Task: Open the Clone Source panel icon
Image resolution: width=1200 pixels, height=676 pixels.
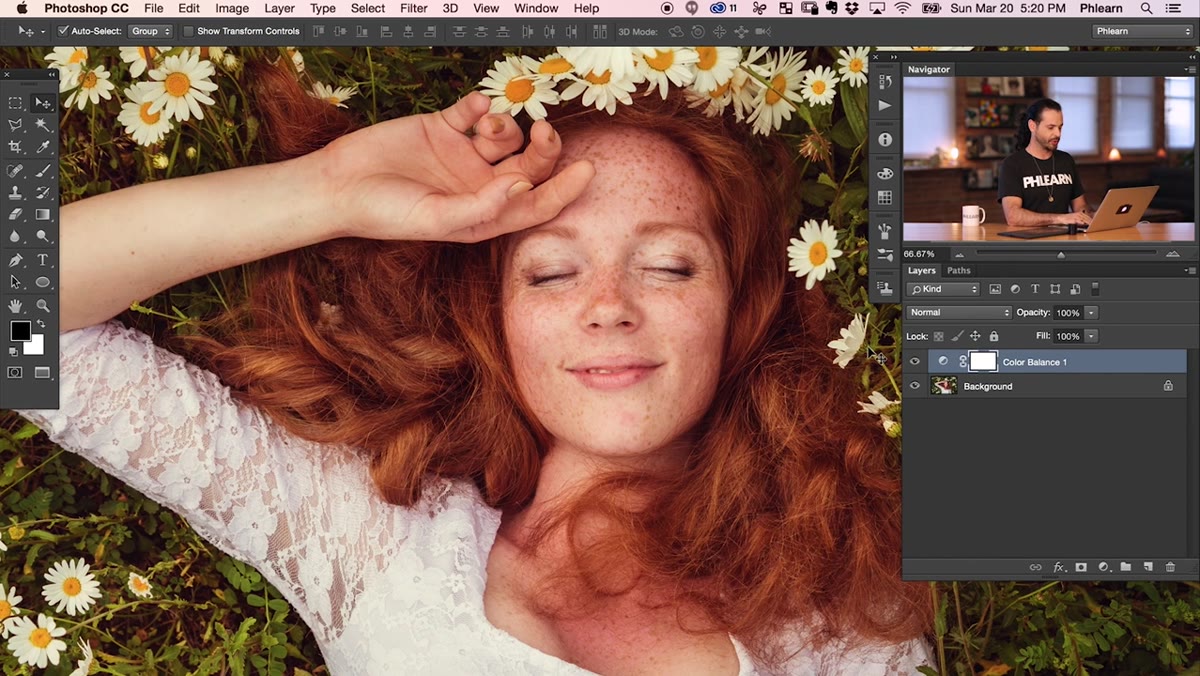Action: (885, 289)
